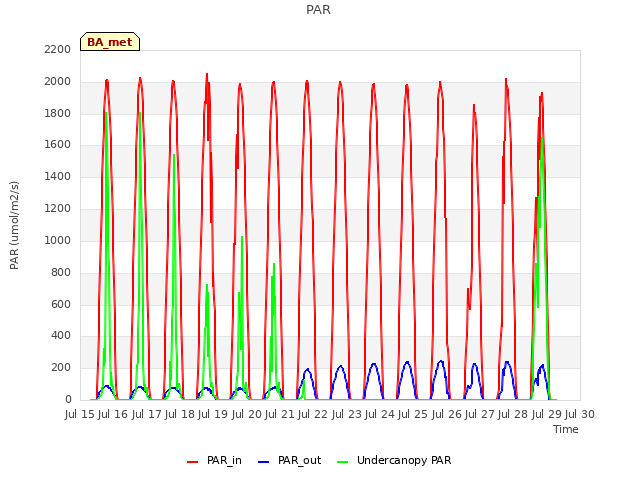640x480 pixels.
Task: Click the Jul 21 x-axis label
Action: pyautogui.click(x=280, y=414)
